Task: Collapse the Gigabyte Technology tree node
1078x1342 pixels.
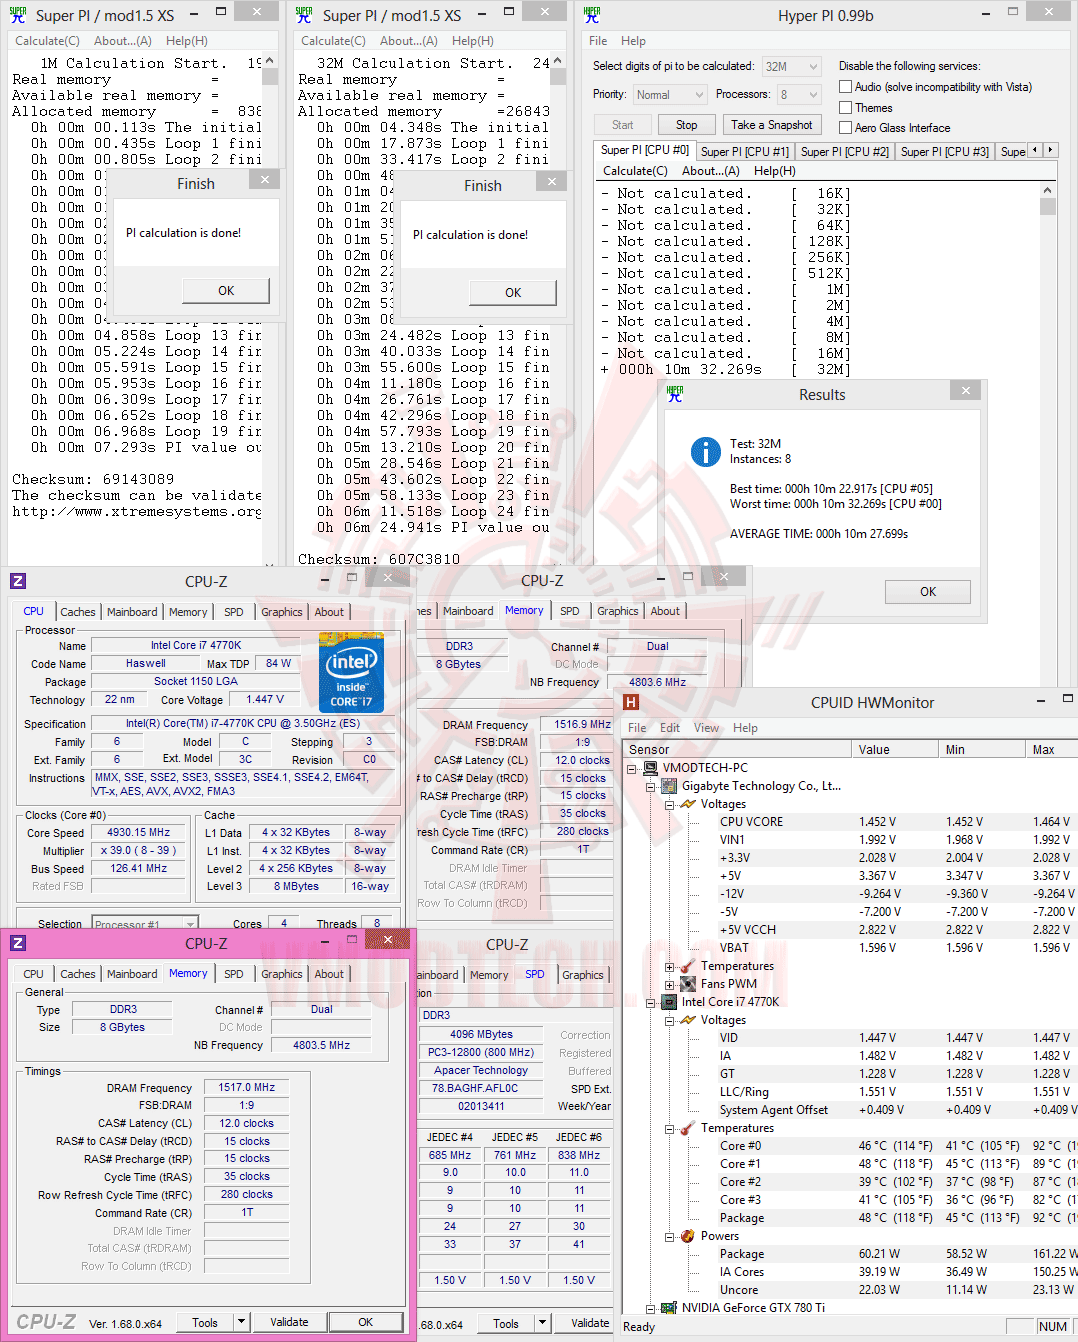Action: pyautogui.click(x=650, y=786)
